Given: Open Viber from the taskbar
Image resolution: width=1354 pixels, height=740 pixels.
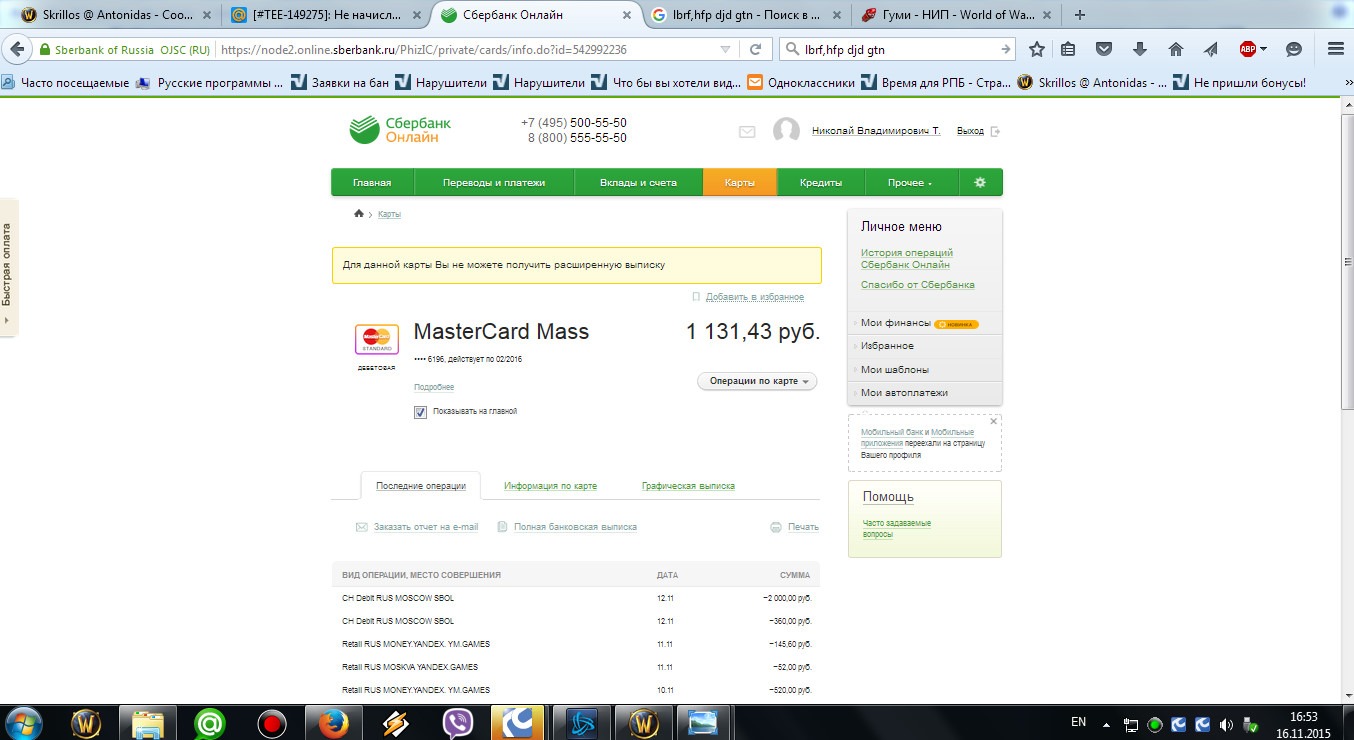Looking at the screenshot, I should click(x=457, y=722).
